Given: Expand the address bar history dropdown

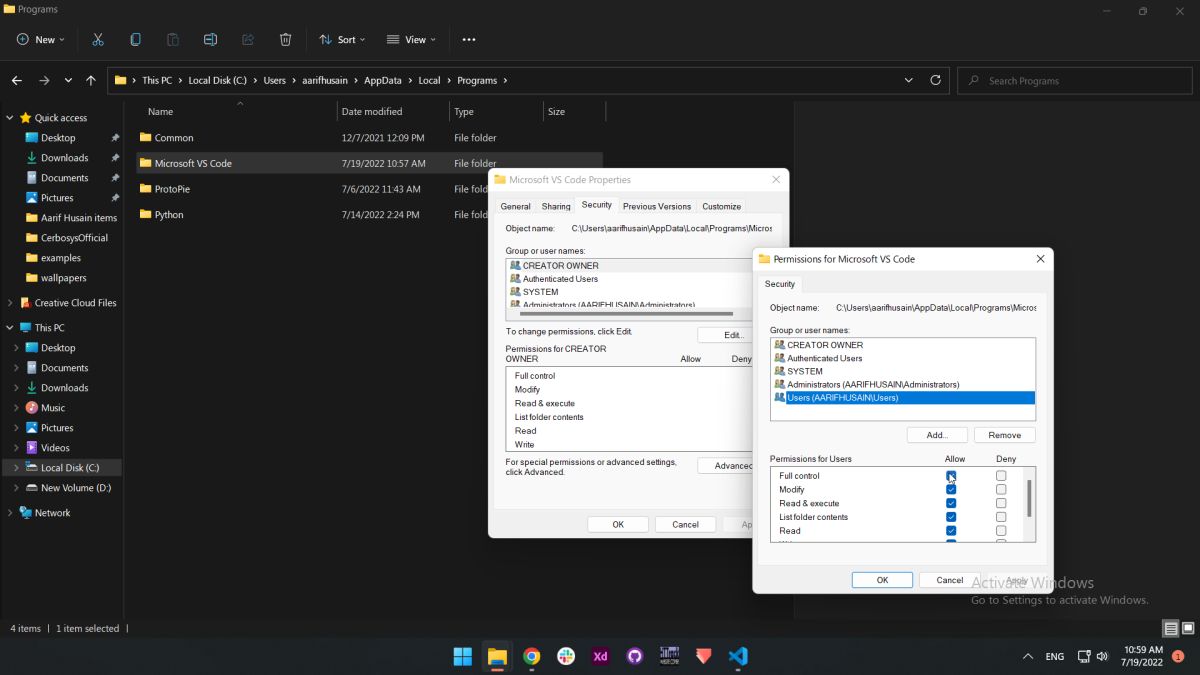Looking at the screenshot, I should click(x=908, y=80).
